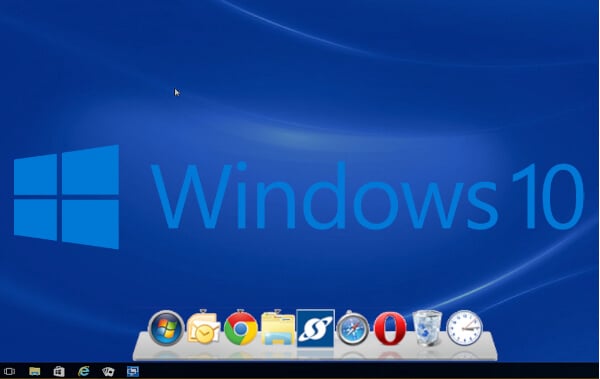This screenshot has height=379, width=600.
Task: Open the Opera browser from the dock
Action: coord(390,328)
